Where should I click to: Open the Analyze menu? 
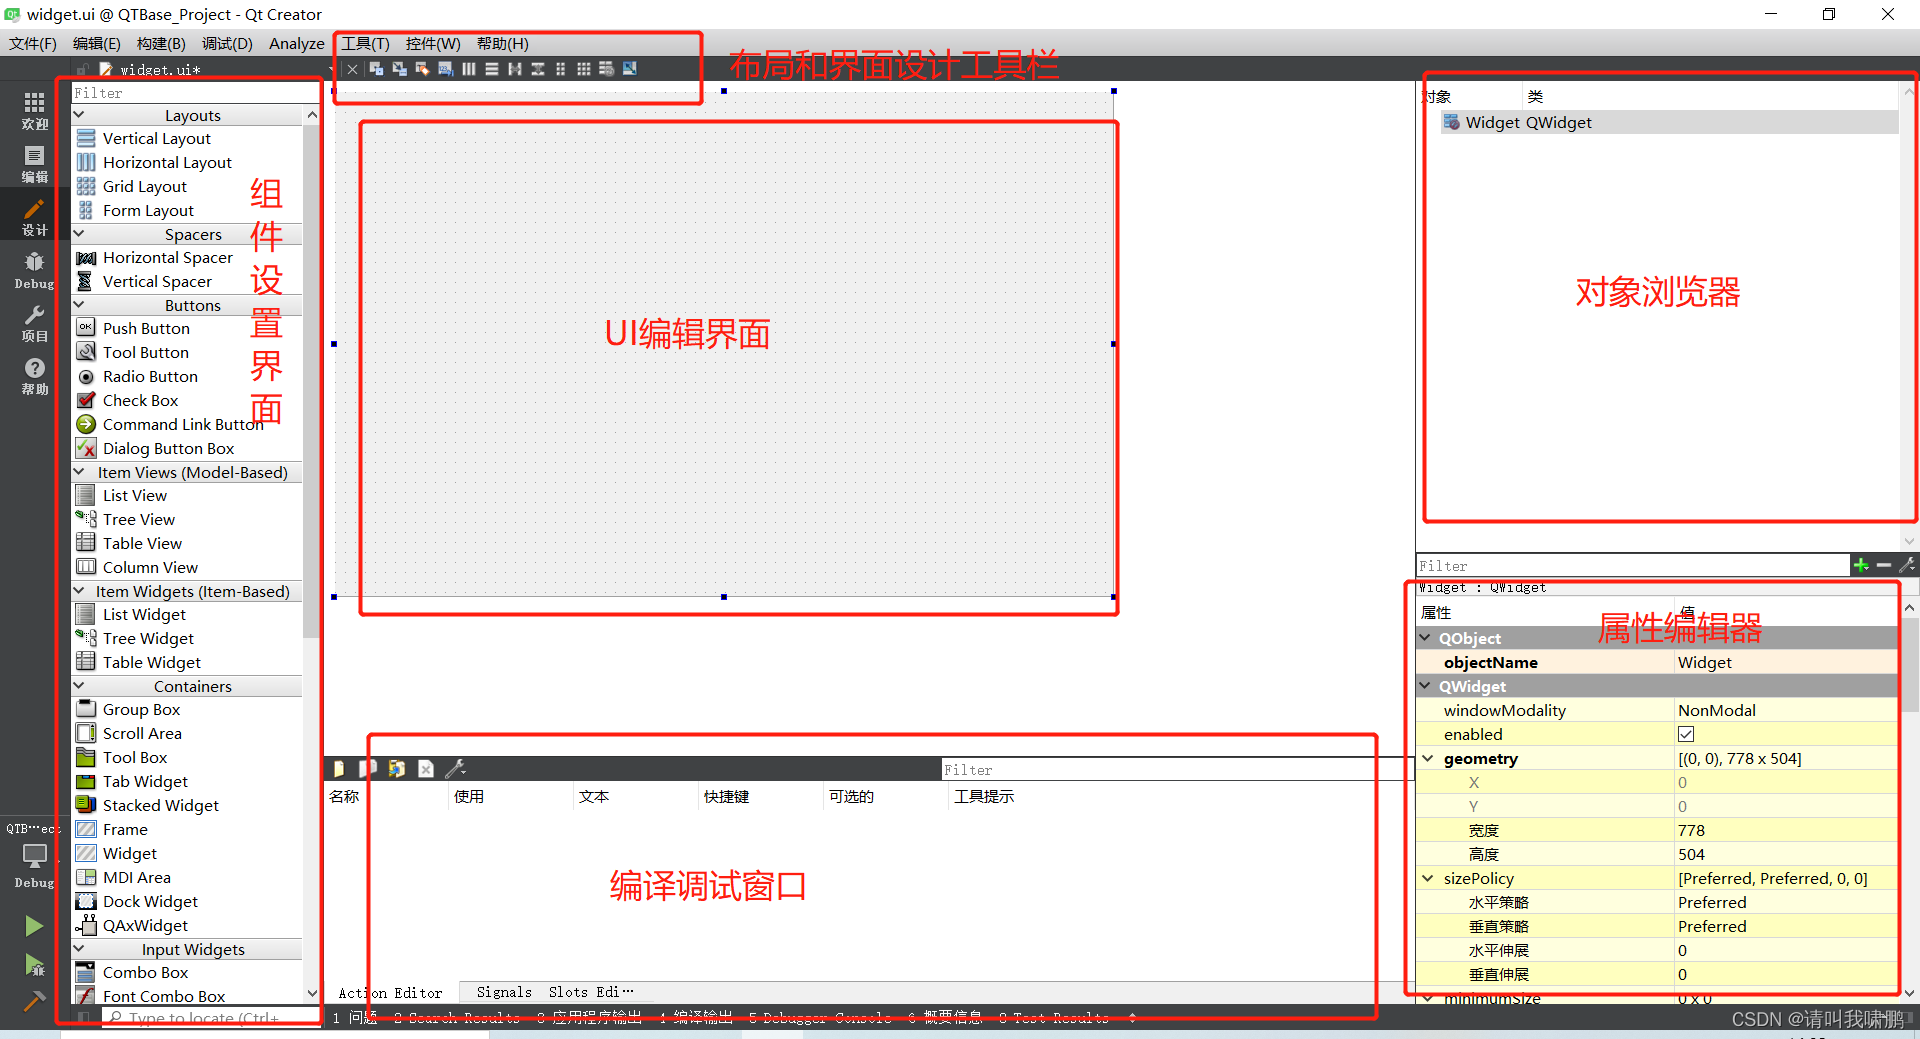click(296, 44)
